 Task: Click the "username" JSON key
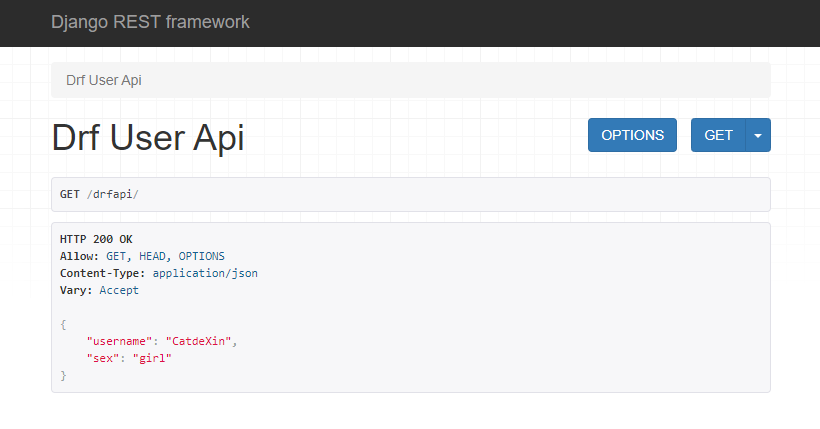tap(119, 341)
